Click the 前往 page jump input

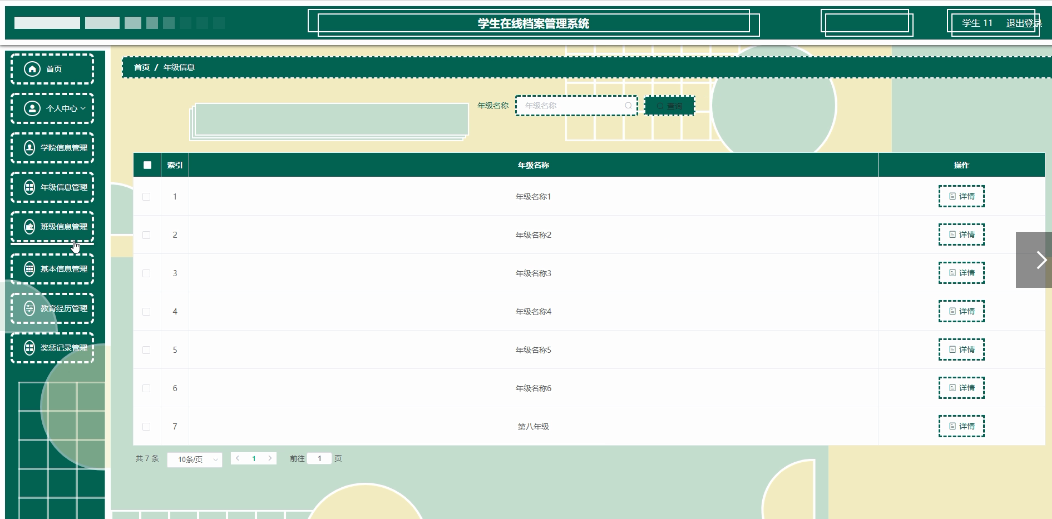(319, 459)
